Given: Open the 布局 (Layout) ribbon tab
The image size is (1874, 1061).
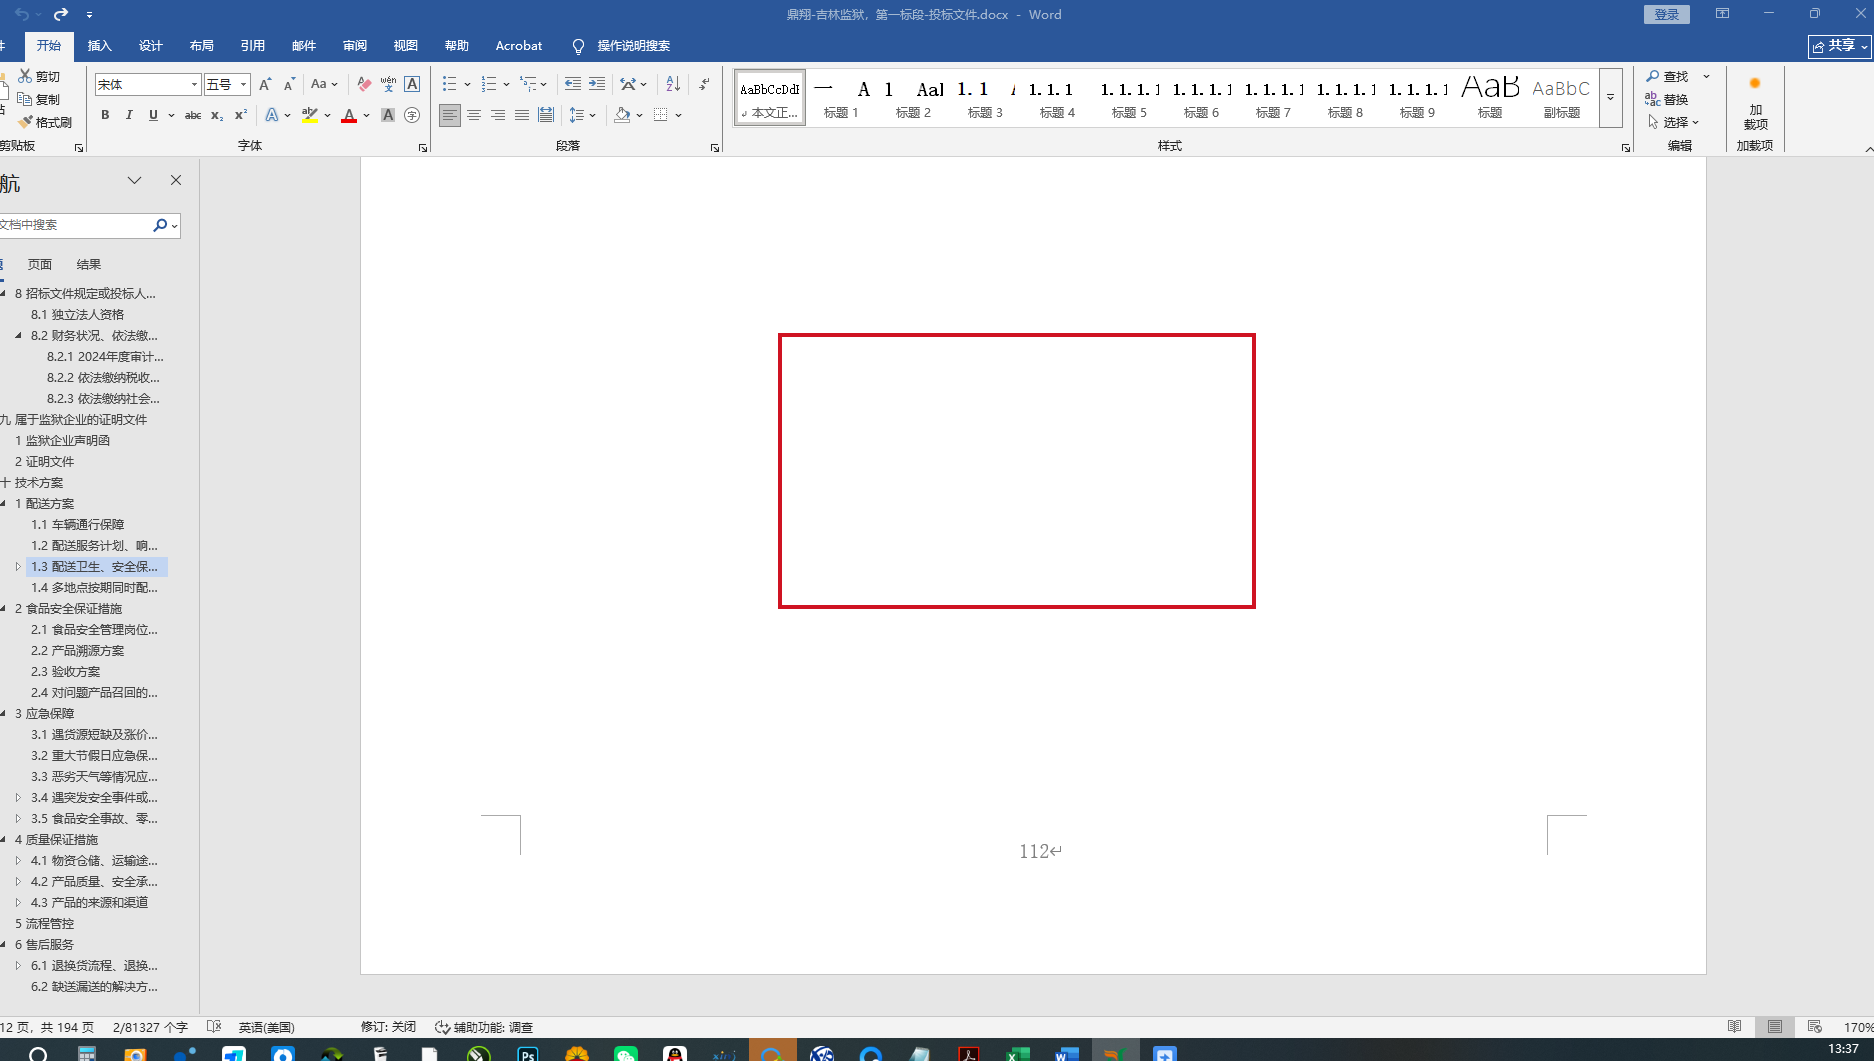Looking at the screenshot, I should coord(201,46).
